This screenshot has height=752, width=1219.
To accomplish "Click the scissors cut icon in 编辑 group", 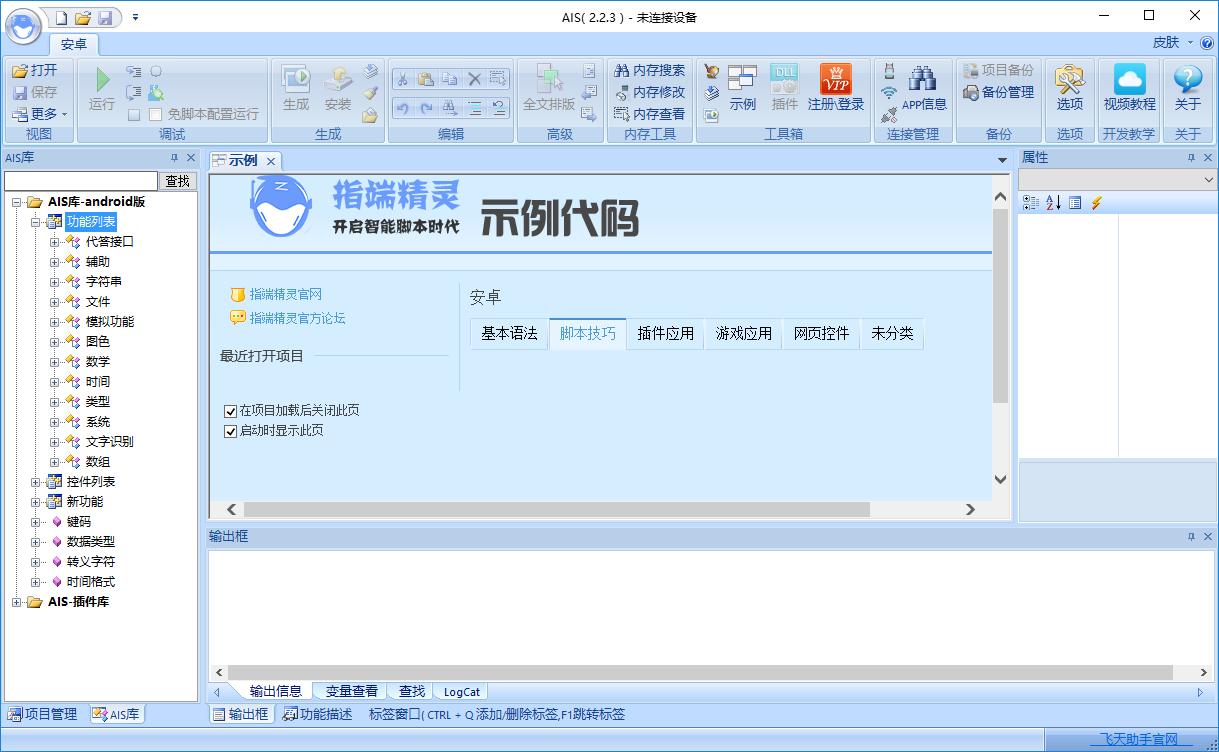I will coord(402,79).
